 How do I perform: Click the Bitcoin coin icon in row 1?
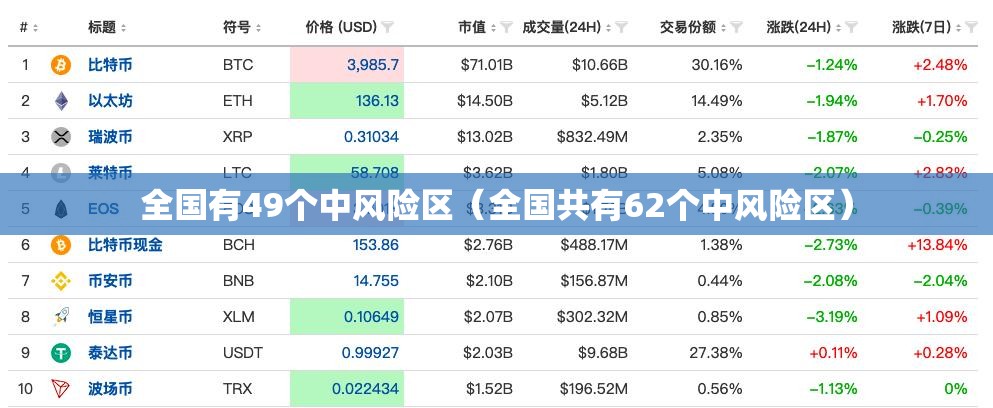61,65
